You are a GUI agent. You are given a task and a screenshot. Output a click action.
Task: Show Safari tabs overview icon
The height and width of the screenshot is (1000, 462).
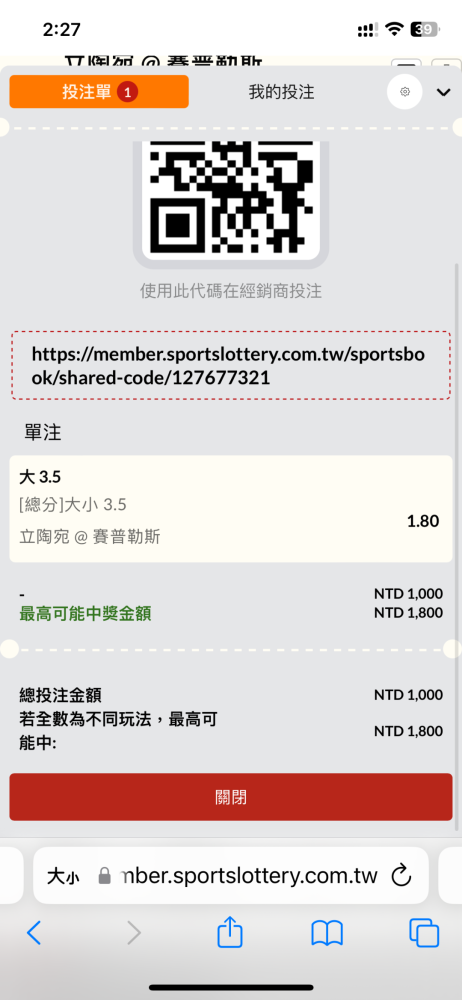[x=424, y=934]
